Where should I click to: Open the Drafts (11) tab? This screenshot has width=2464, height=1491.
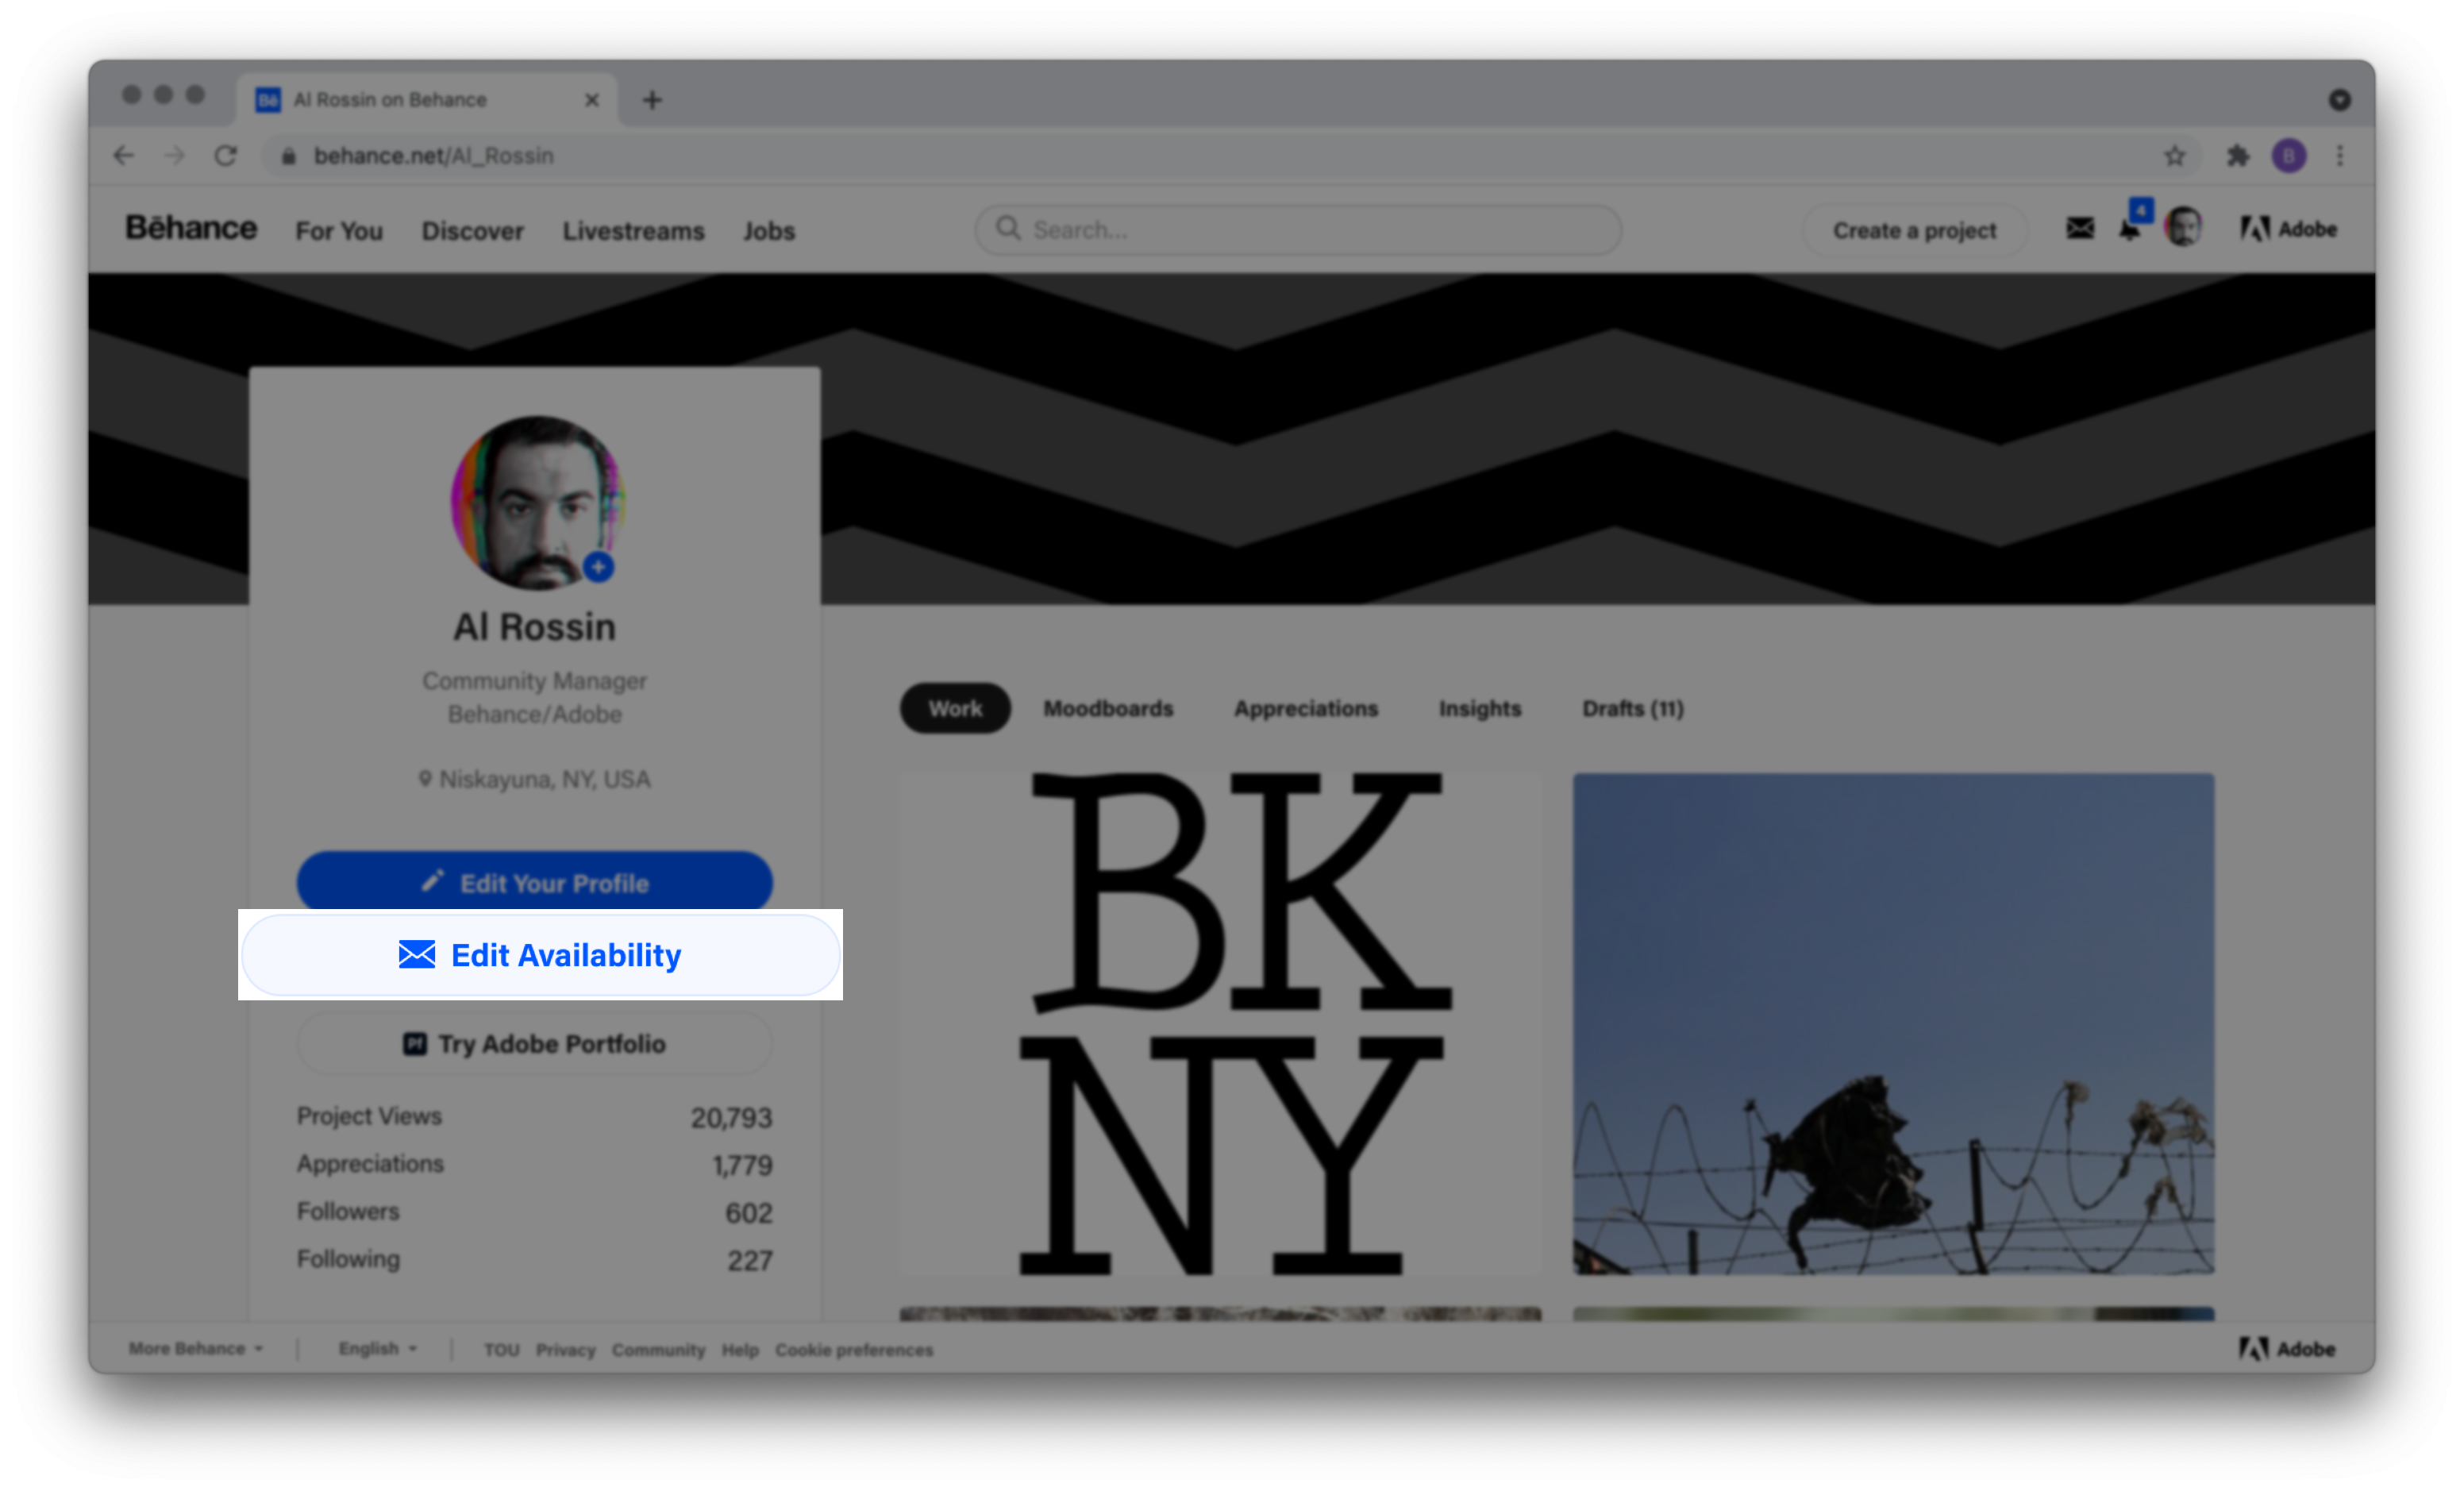(x=1633, y=708)
